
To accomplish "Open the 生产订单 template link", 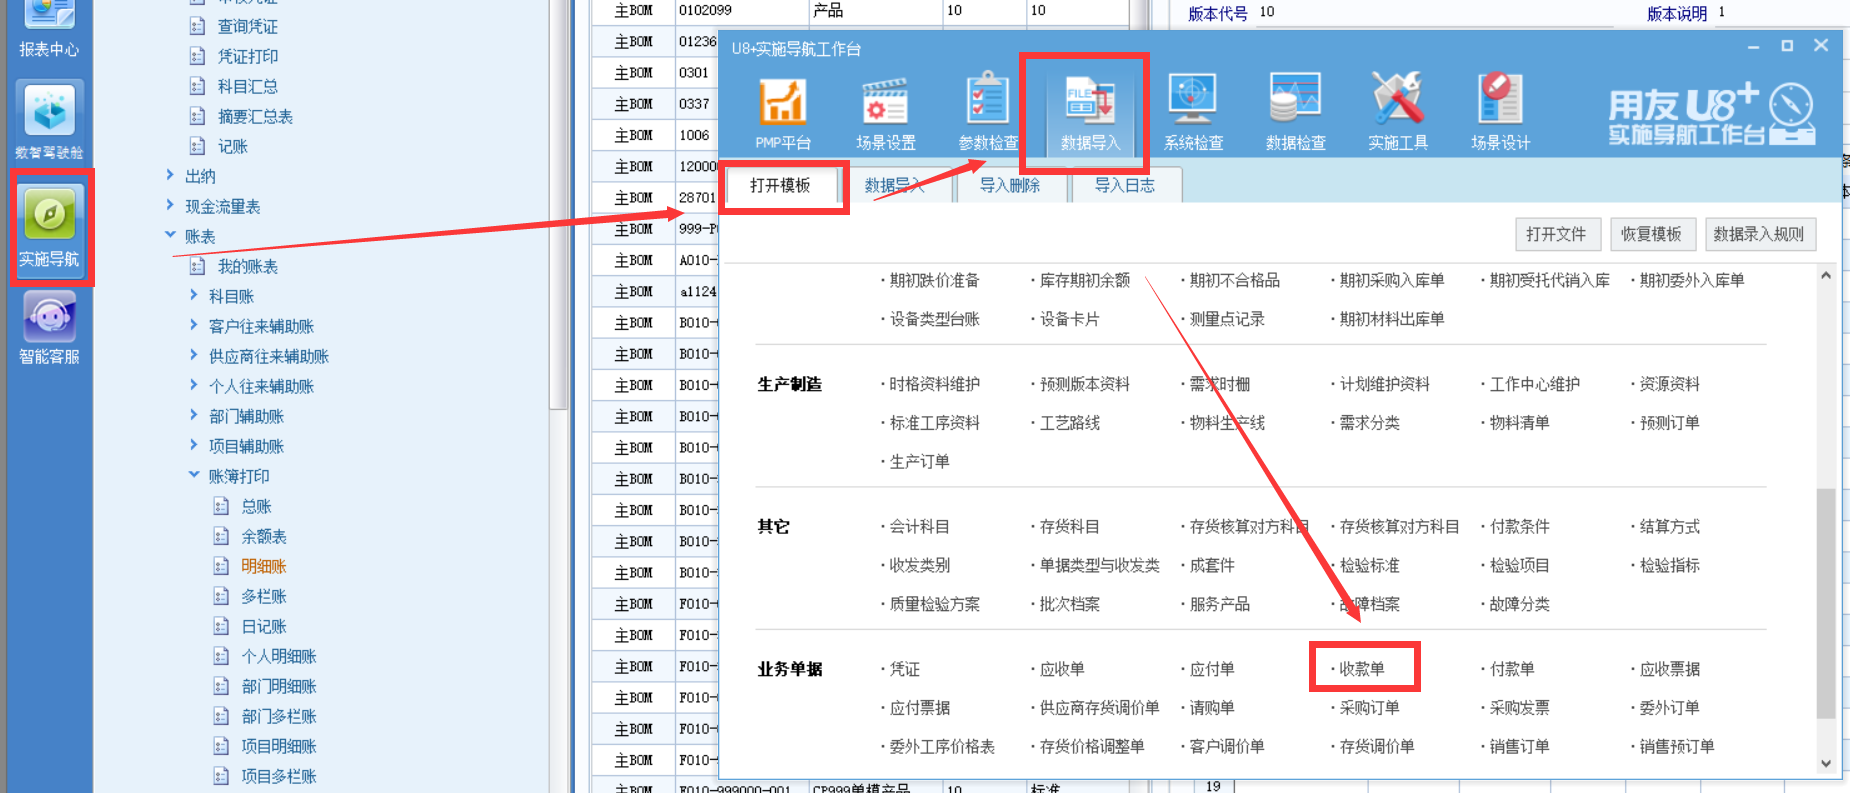I will (x=920, y=461).
